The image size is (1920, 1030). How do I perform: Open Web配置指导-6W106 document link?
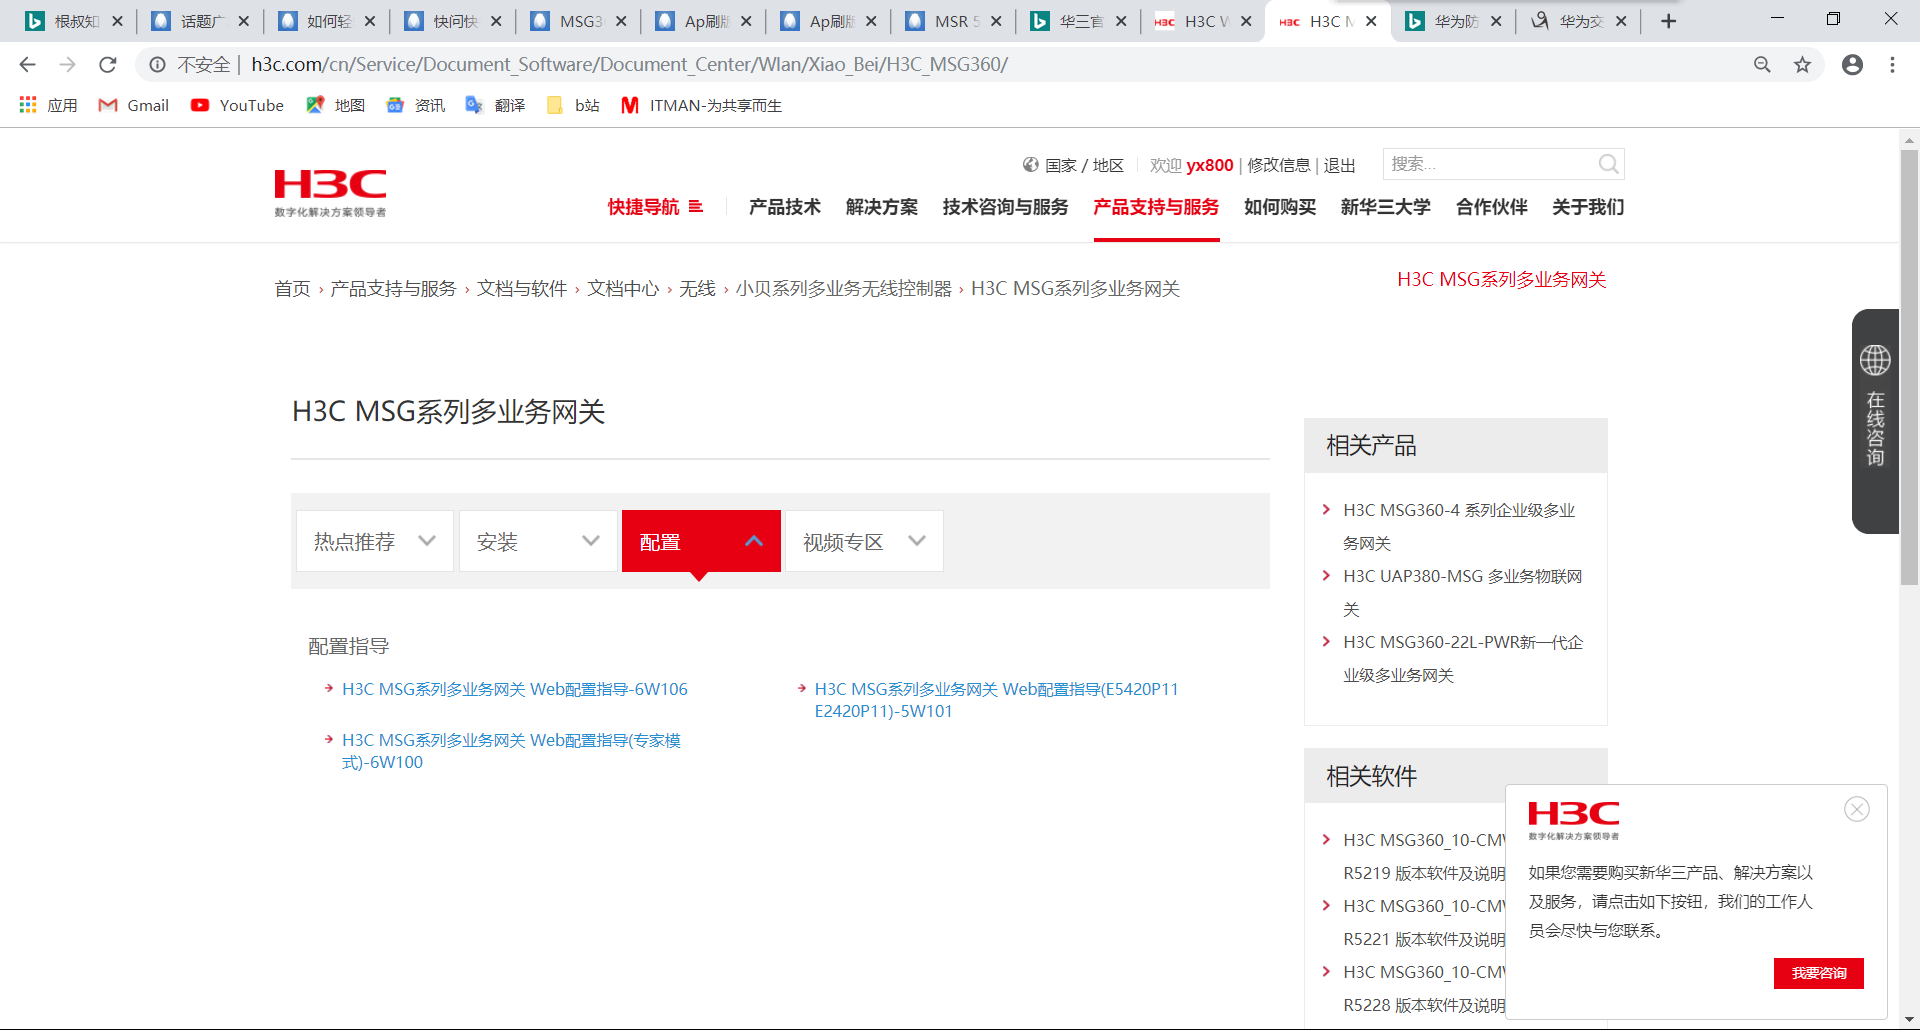coord(515,689)
